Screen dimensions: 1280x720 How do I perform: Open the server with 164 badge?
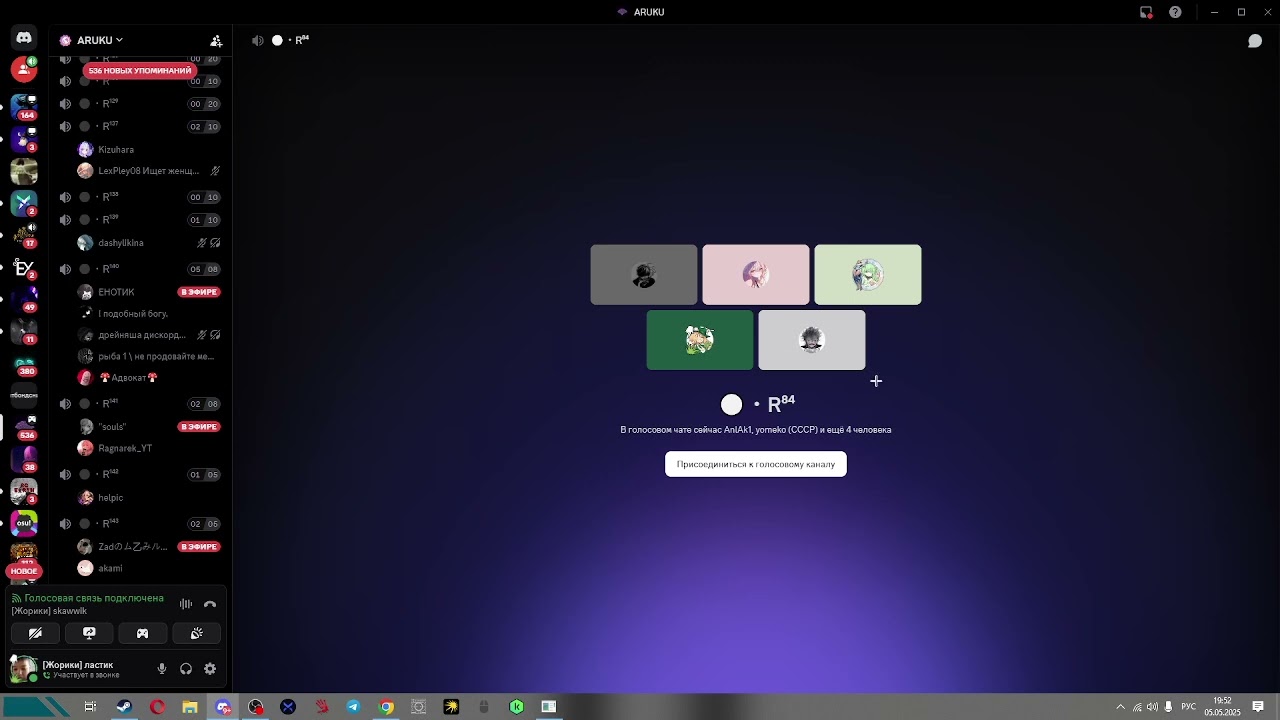coord(24,106)
